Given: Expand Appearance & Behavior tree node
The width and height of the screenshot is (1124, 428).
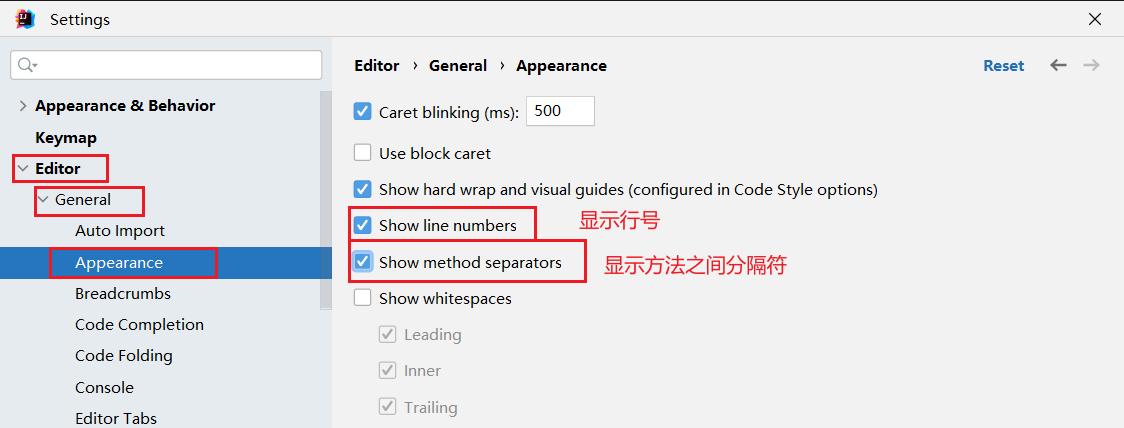Looking at the screenshot, I should coord(22,106).
